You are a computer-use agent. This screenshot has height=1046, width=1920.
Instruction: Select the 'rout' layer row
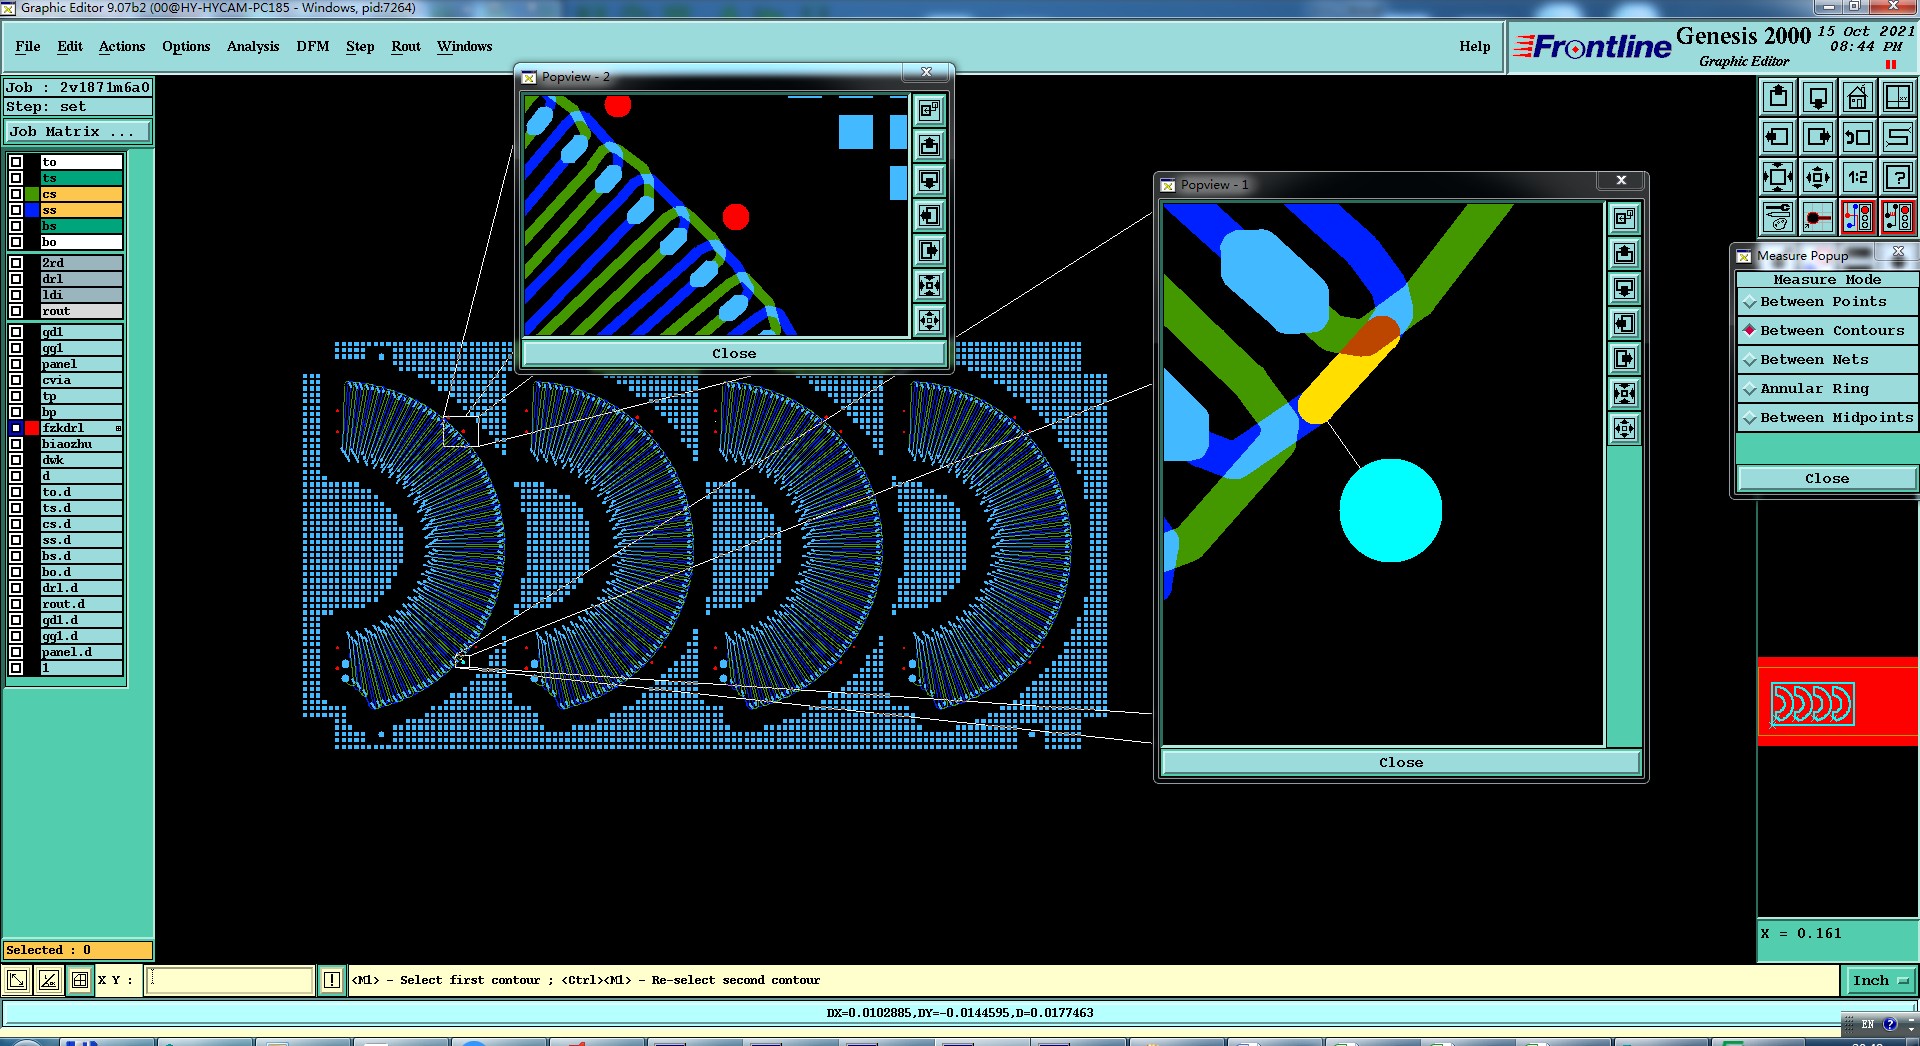pos(81,311)
